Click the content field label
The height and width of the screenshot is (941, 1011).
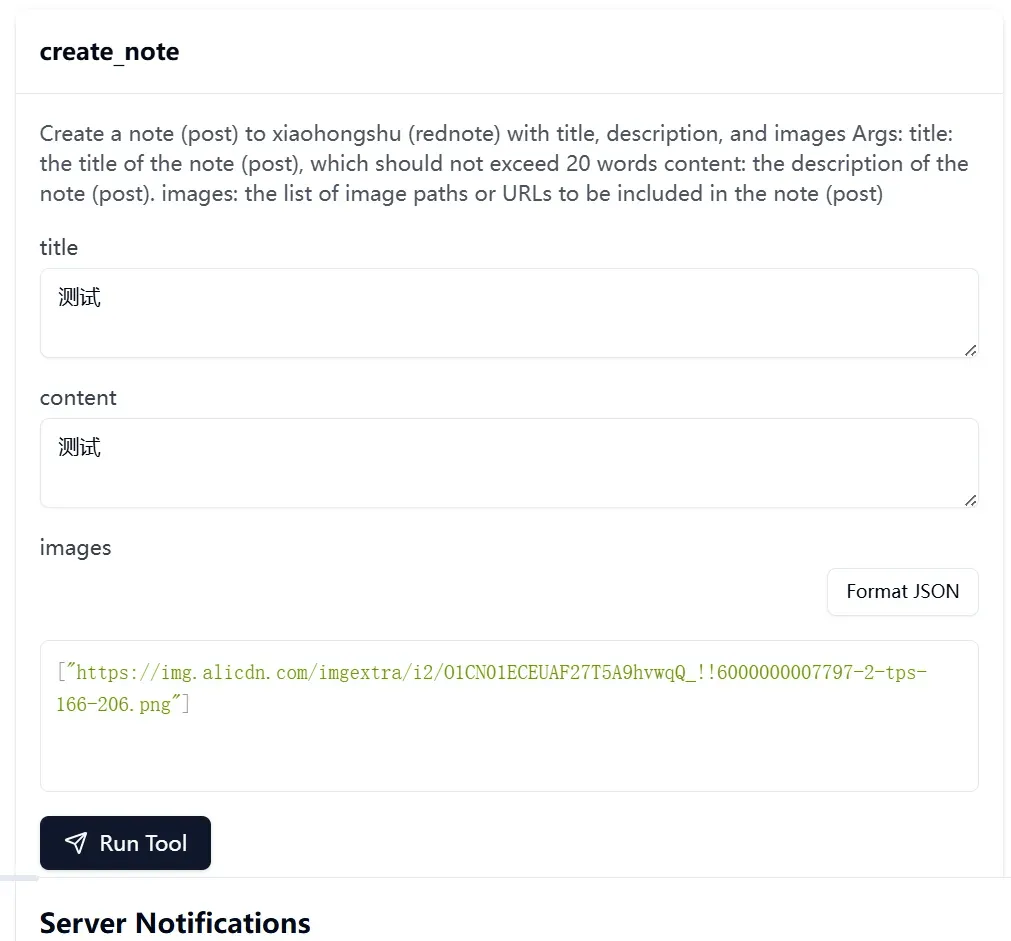coord(78,398)
